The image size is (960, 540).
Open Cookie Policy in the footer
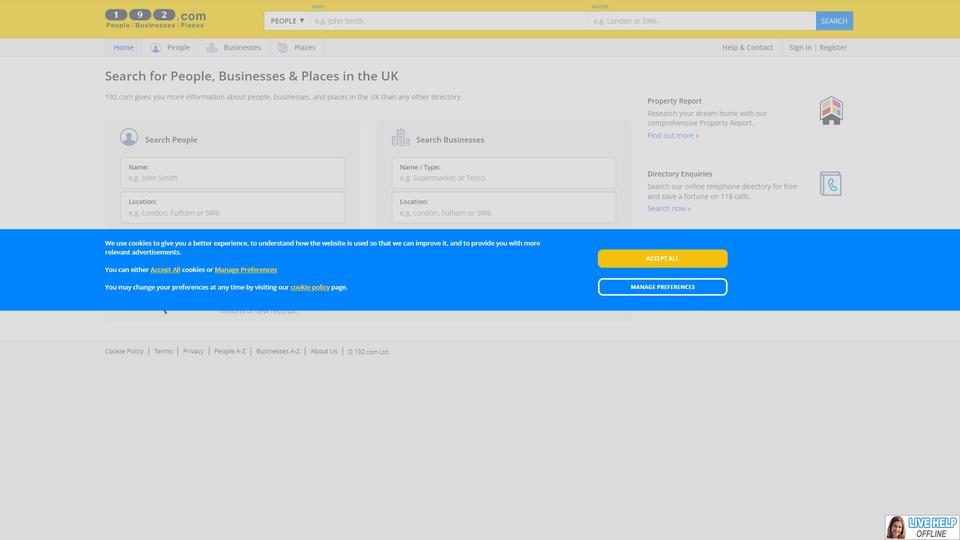coord(124,351)
